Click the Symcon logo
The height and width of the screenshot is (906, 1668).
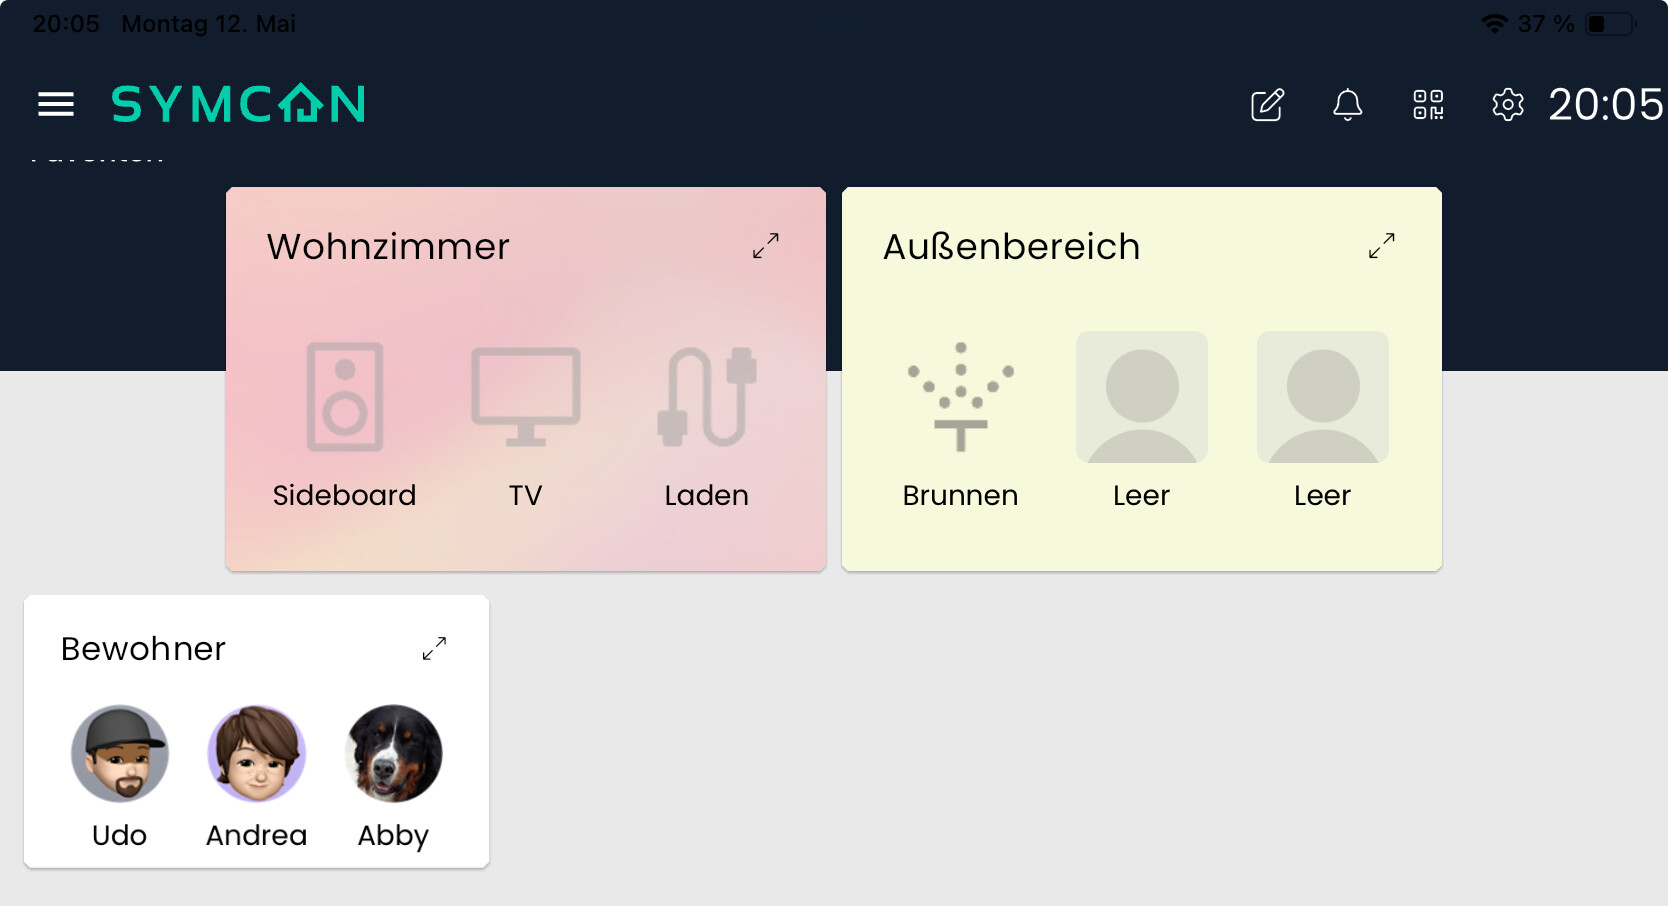pyautogui.click(x=238, y=104)
